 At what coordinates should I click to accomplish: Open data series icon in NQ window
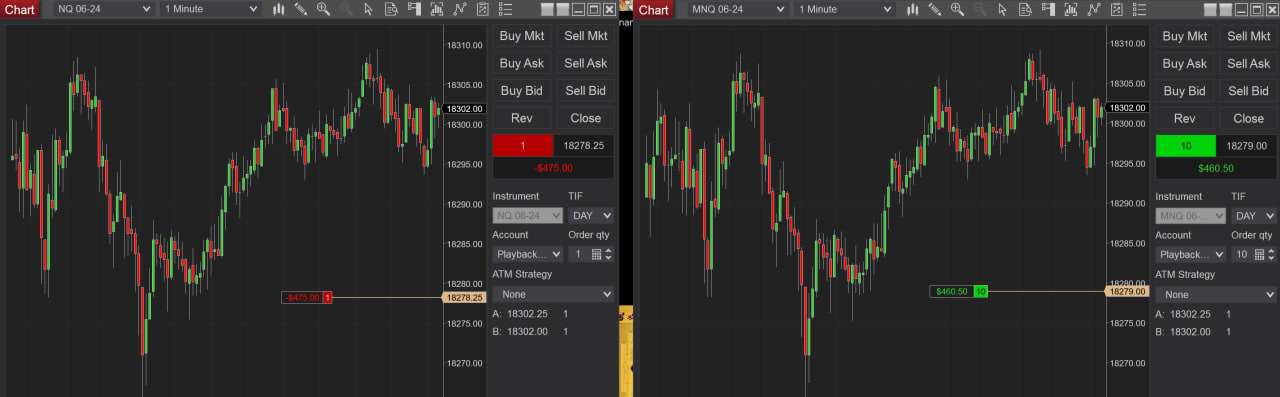coord(437,9)
